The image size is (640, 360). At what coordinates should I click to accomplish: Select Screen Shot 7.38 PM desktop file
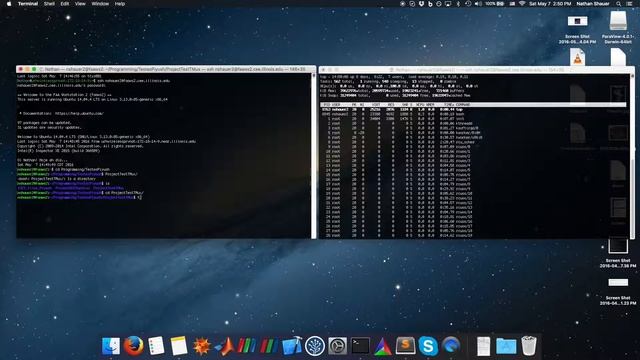tap(618, 253)
